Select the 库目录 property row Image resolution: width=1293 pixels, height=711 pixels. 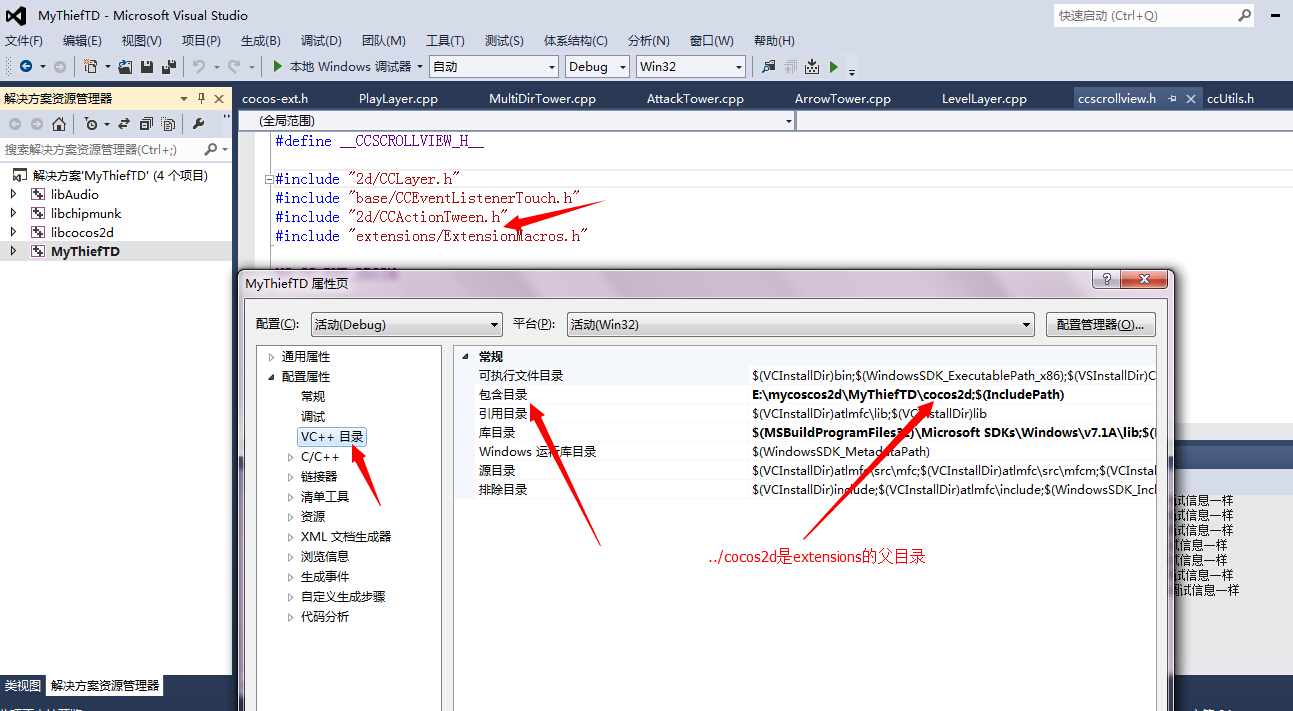805,433
